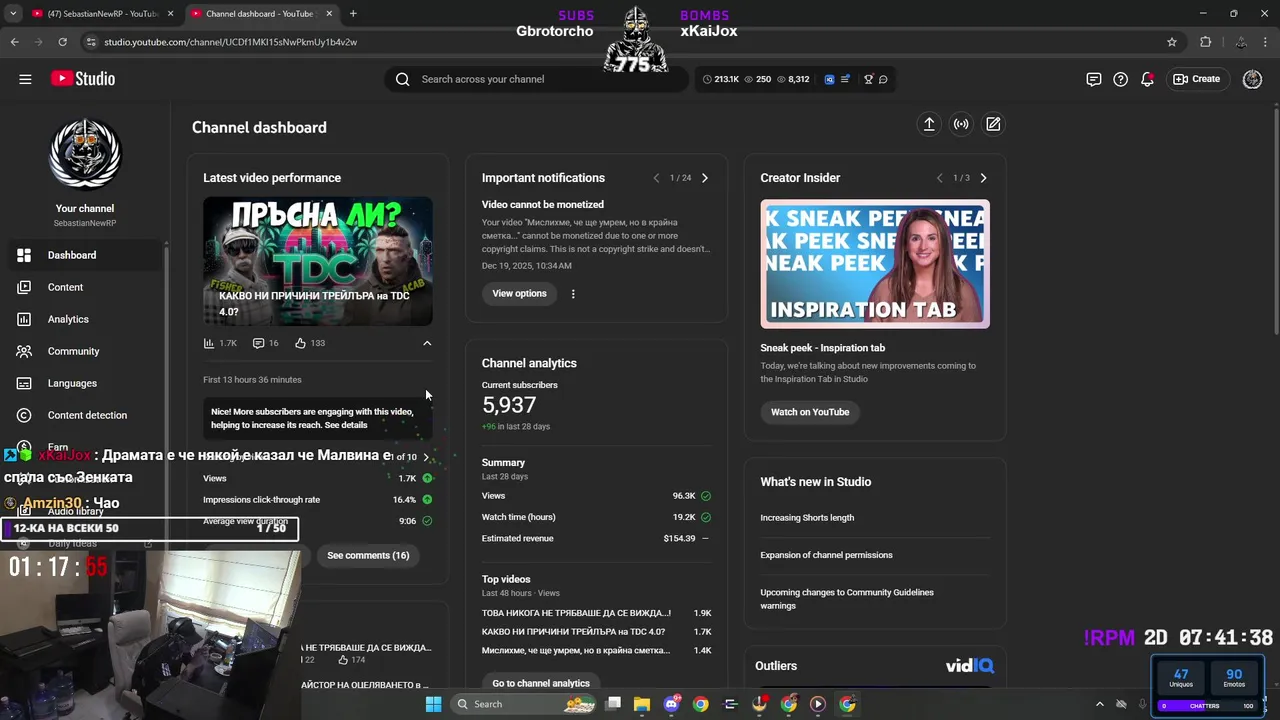Click the channel profile picture in sidebar
Viewport: 1280px width, 720px height.
coord(85,154)
